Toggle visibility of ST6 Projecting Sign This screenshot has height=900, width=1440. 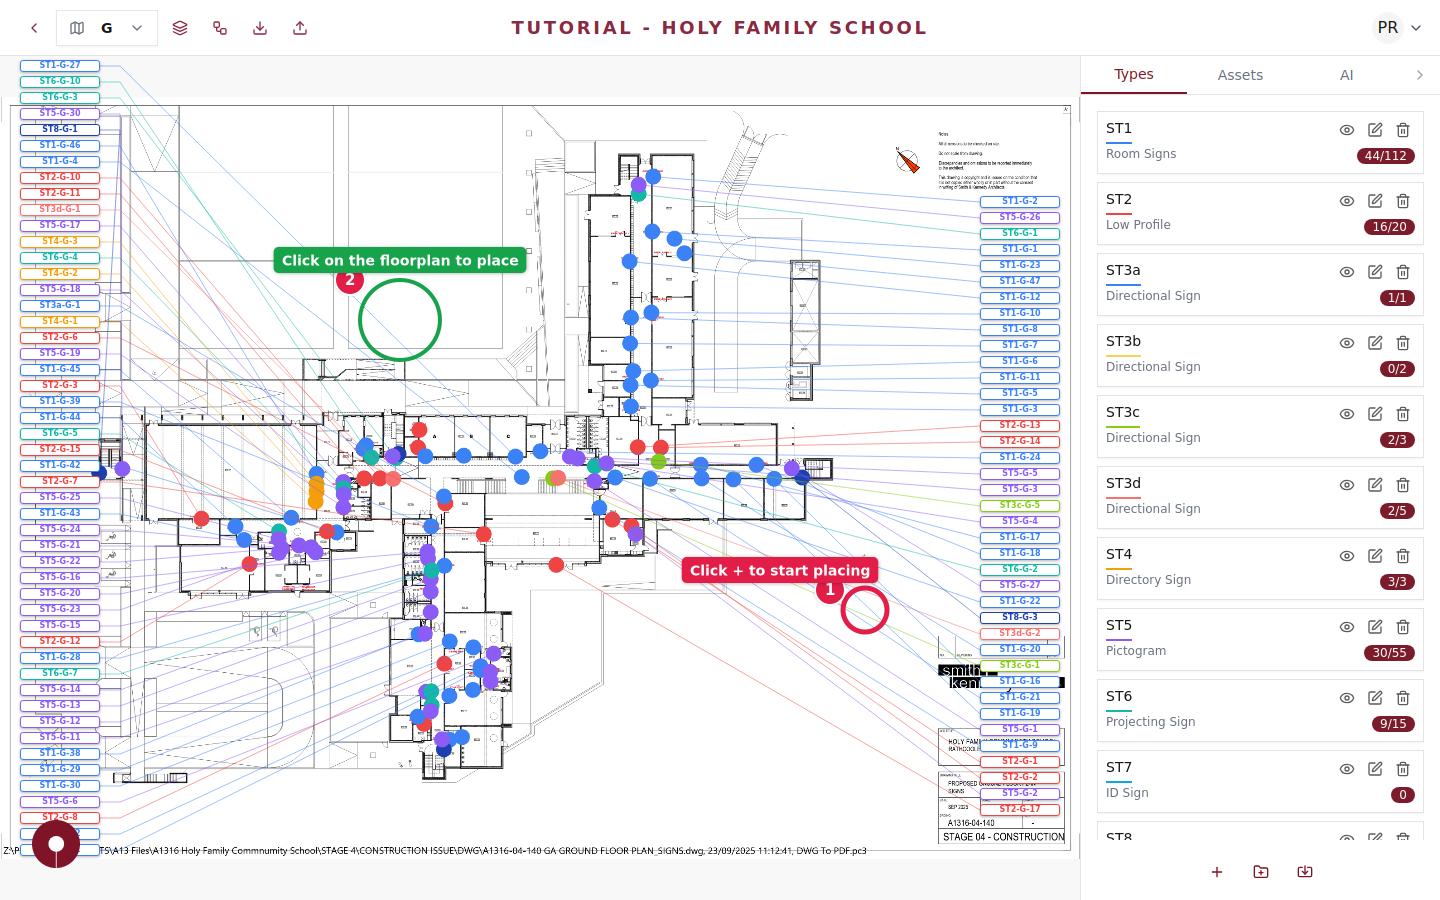(x=1347, y=698)
